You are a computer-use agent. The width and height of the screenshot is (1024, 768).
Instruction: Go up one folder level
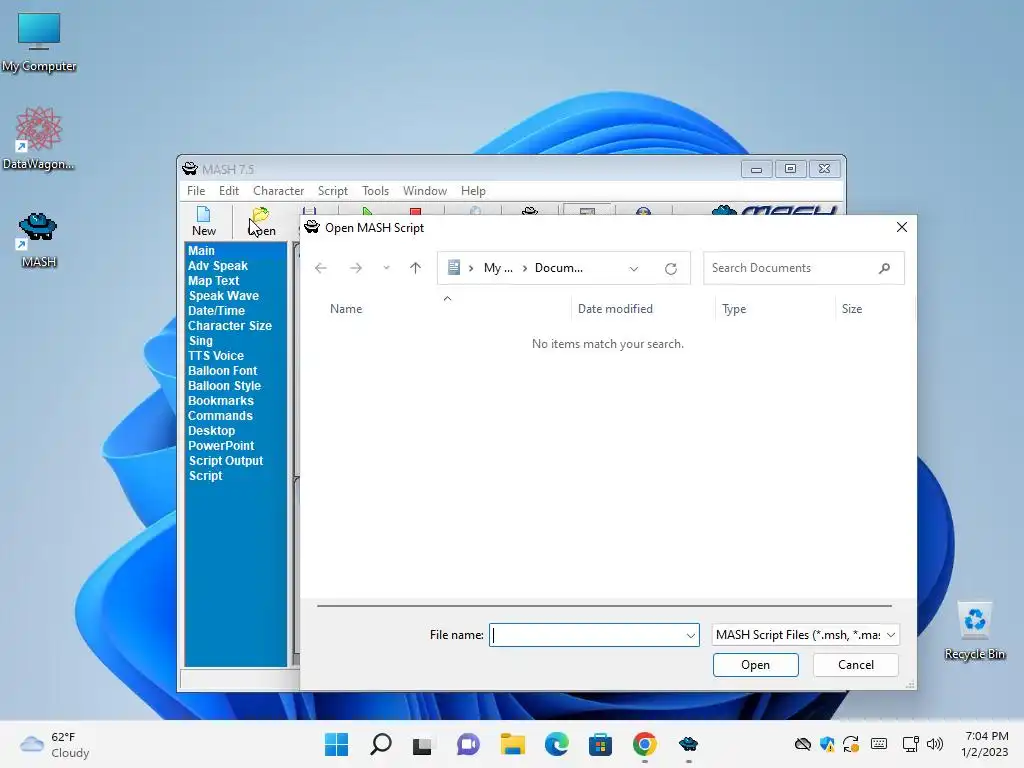pos(415,268)
